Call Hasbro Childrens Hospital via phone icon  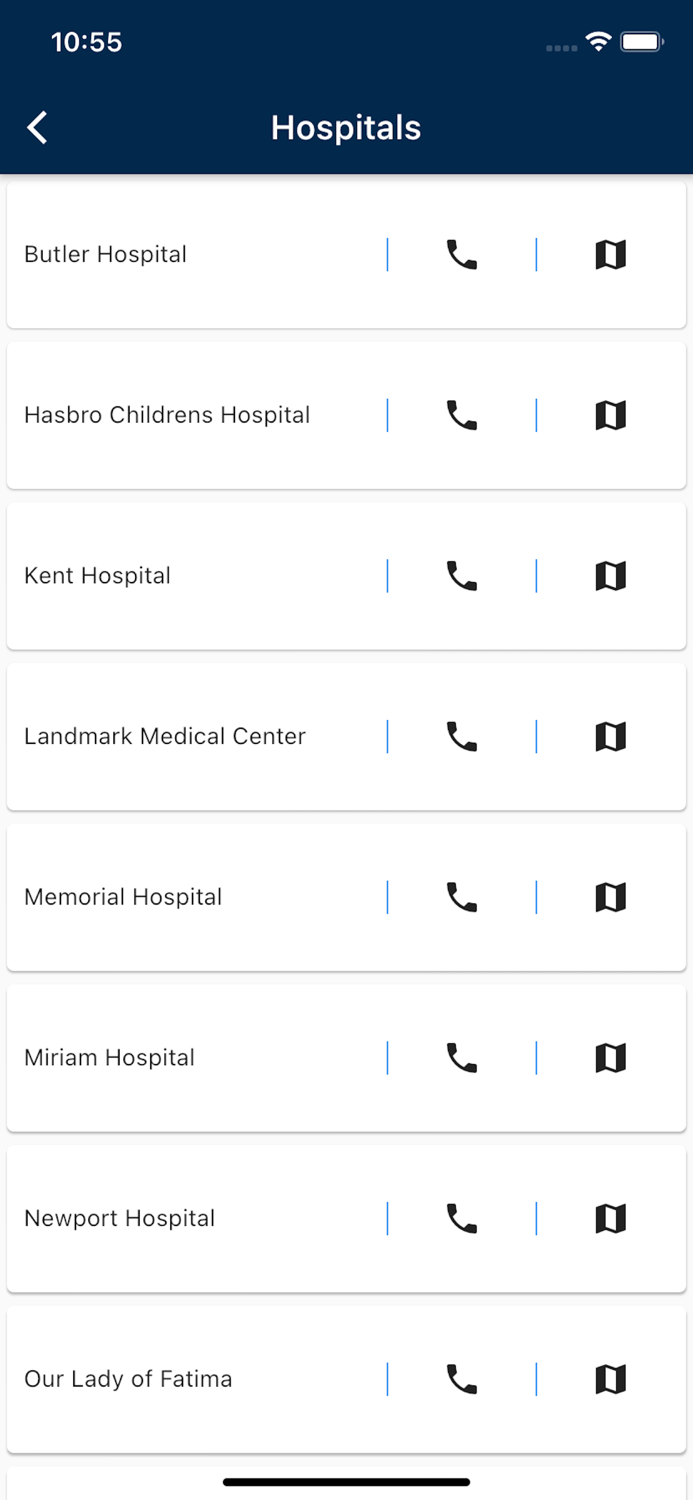click(461, 415)
